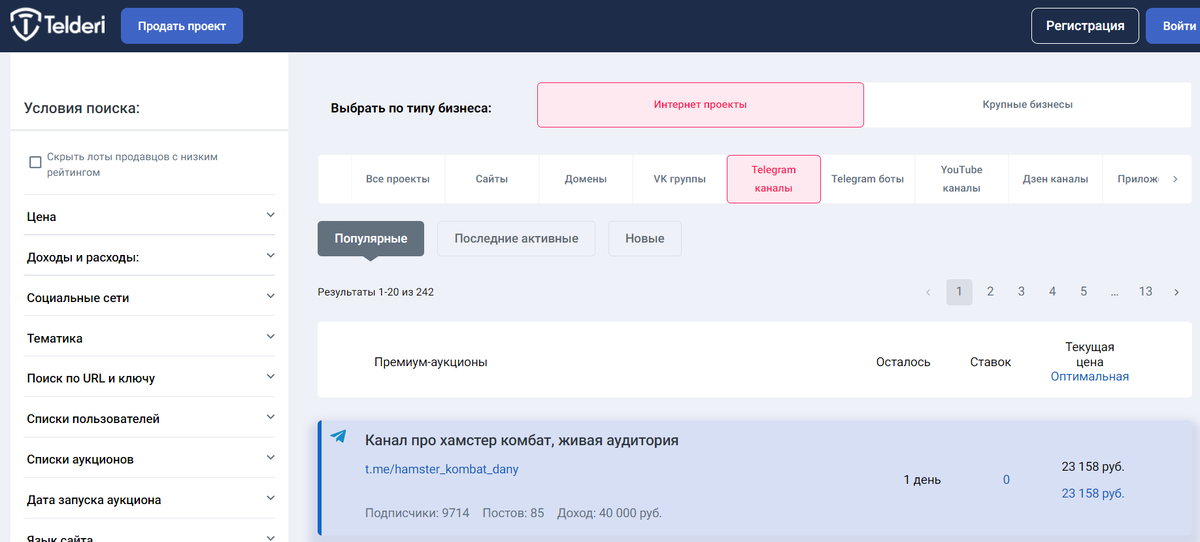The height and width of the screenshot is (542, 1200).
Task: Click the Результаты 1-20 из 242 text
Action: point(376,292)
